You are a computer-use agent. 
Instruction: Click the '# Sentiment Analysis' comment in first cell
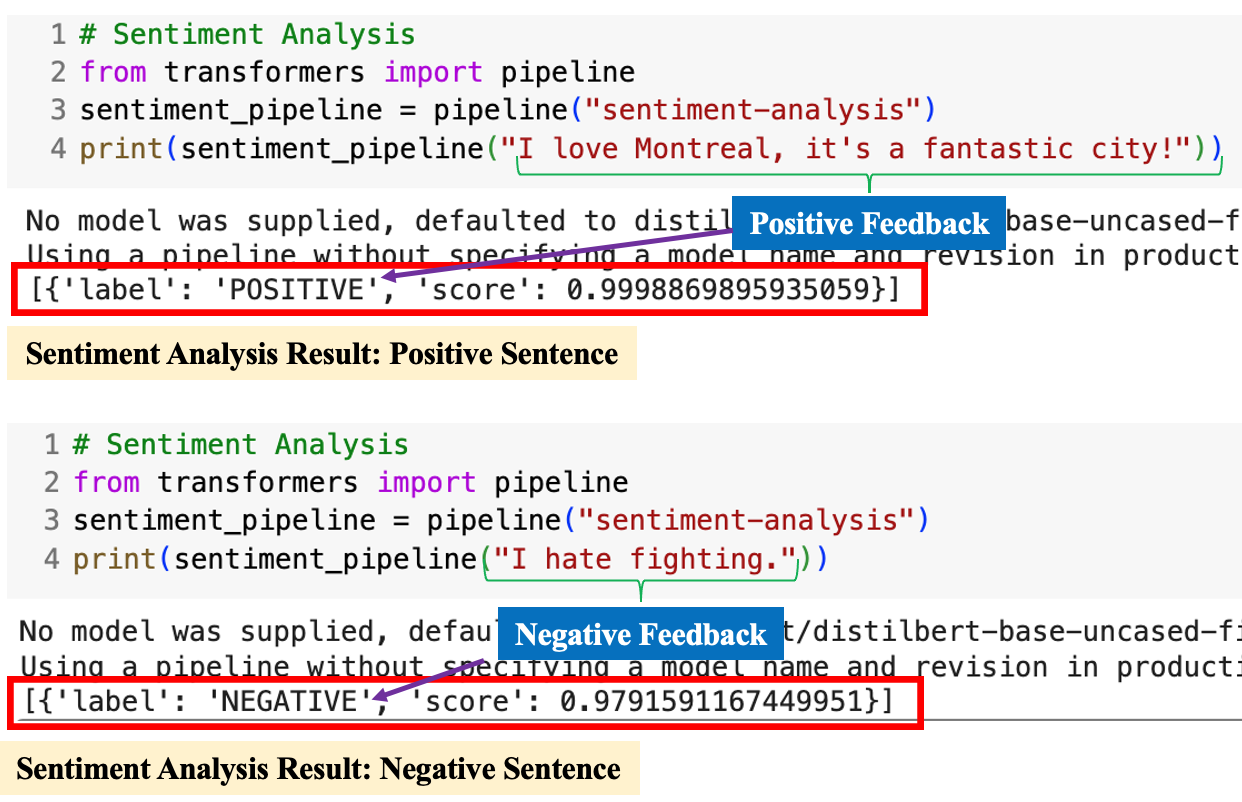click(247, 35)
